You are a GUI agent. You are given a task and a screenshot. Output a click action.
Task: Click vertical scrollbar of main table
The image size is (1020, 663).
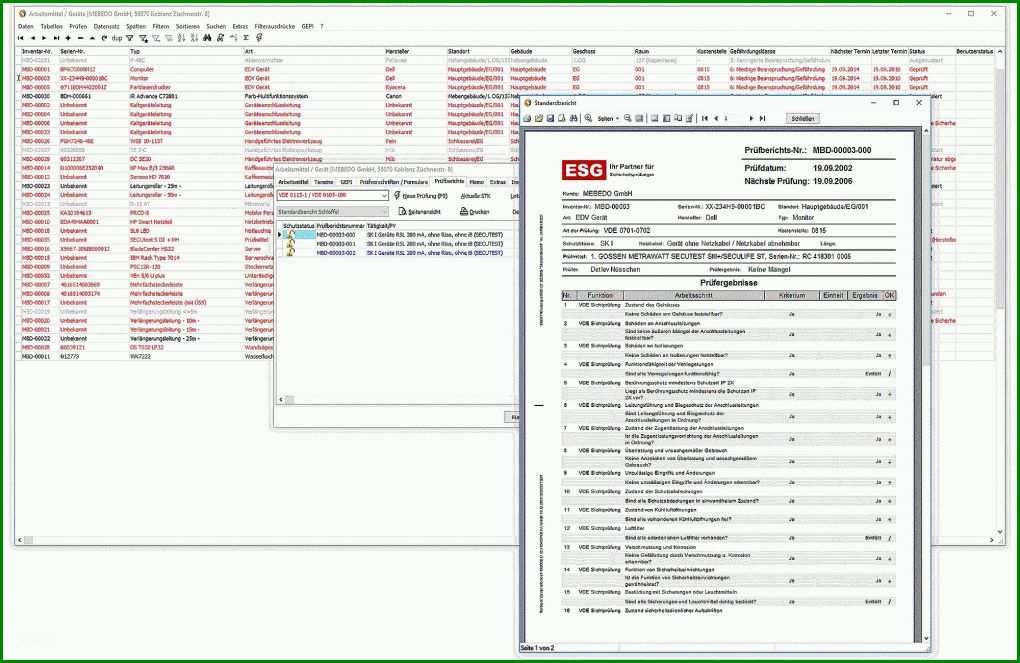click(x=1000, y=293)
